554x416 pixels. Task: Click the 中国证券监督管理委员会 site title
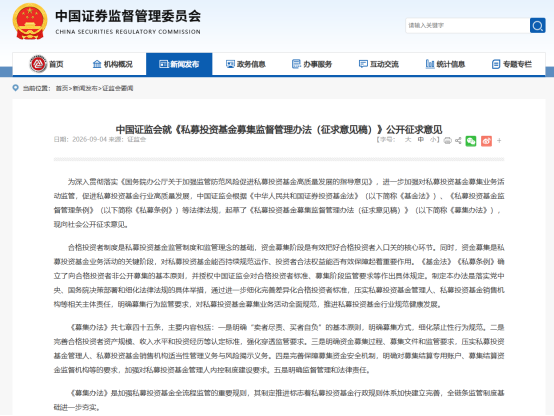128,16
